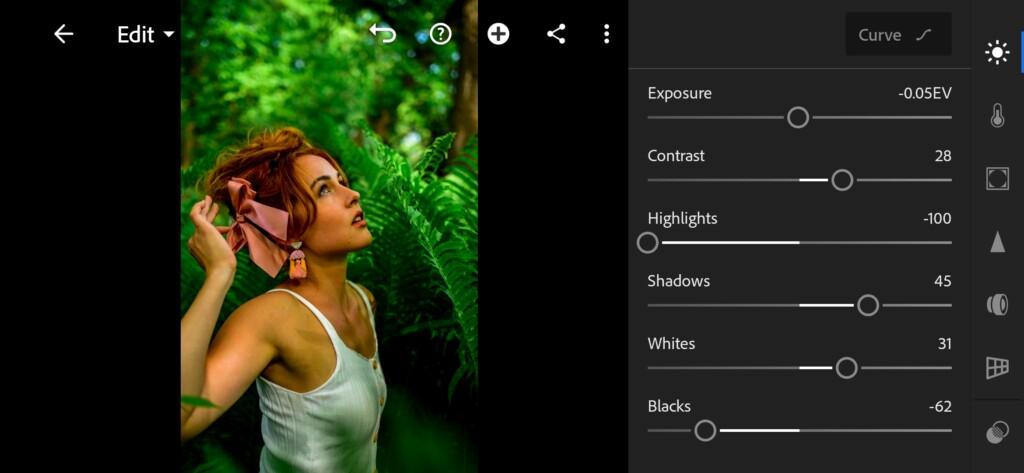Go back with the left arrow
This screenshot has width=1024, height=473.
63,34
